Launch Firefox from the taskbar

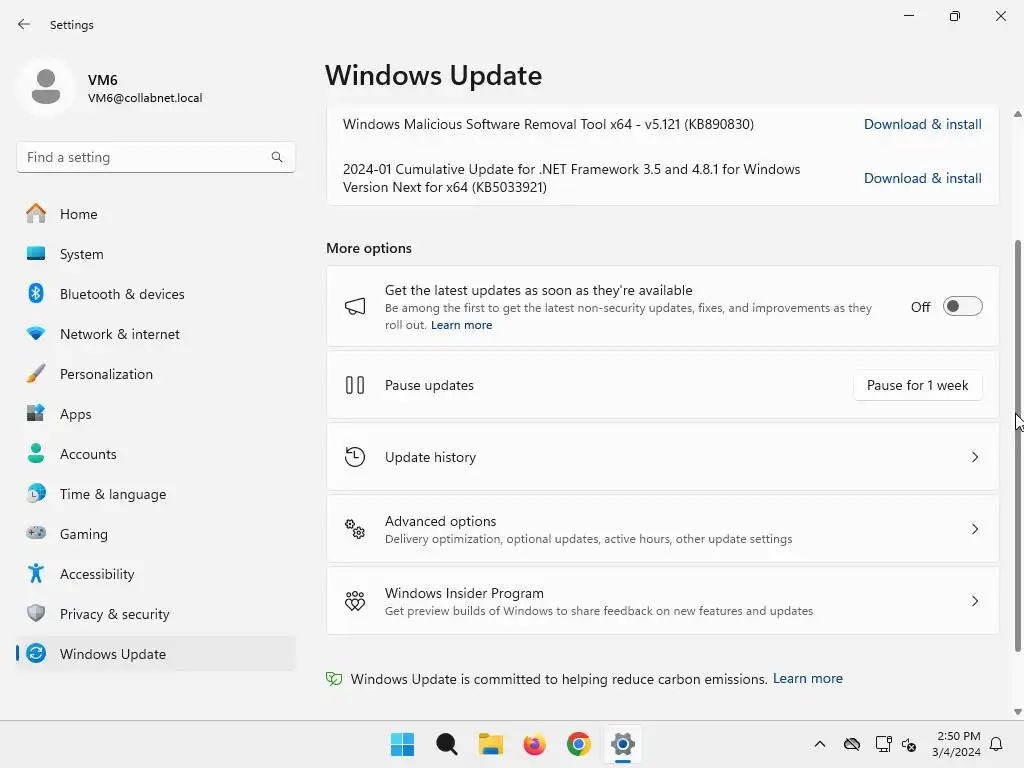coord(534,744)
